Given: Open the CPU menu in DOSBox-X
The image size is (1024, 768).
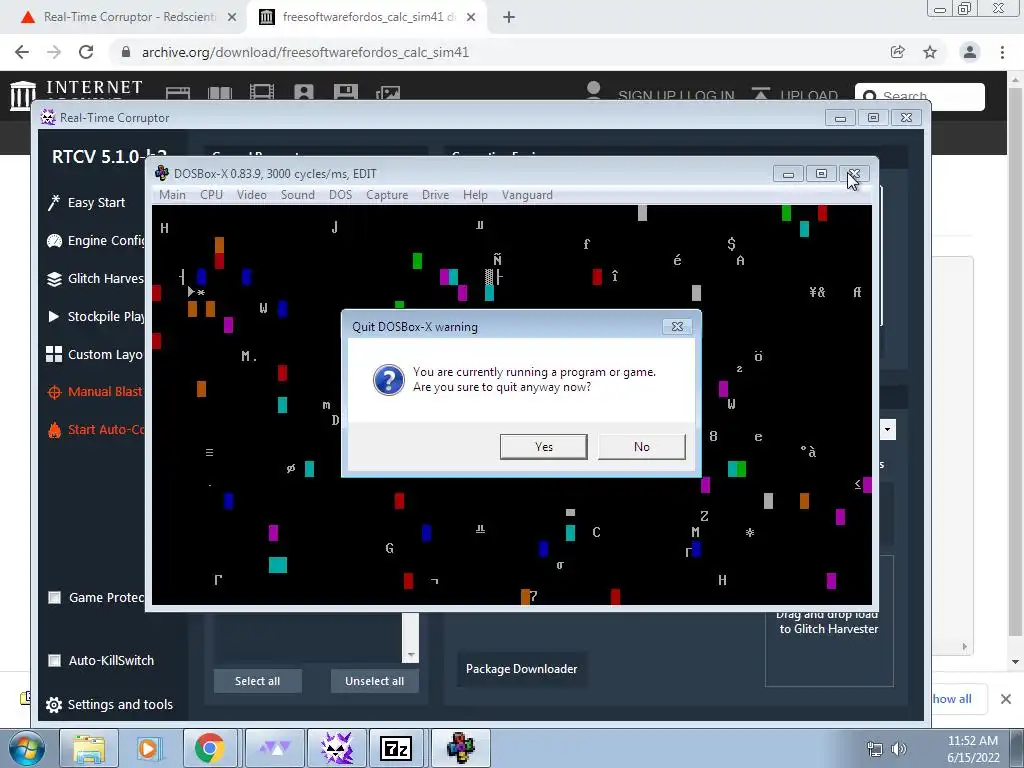Looking at the screenshot, I should click(x=211, y=195).
